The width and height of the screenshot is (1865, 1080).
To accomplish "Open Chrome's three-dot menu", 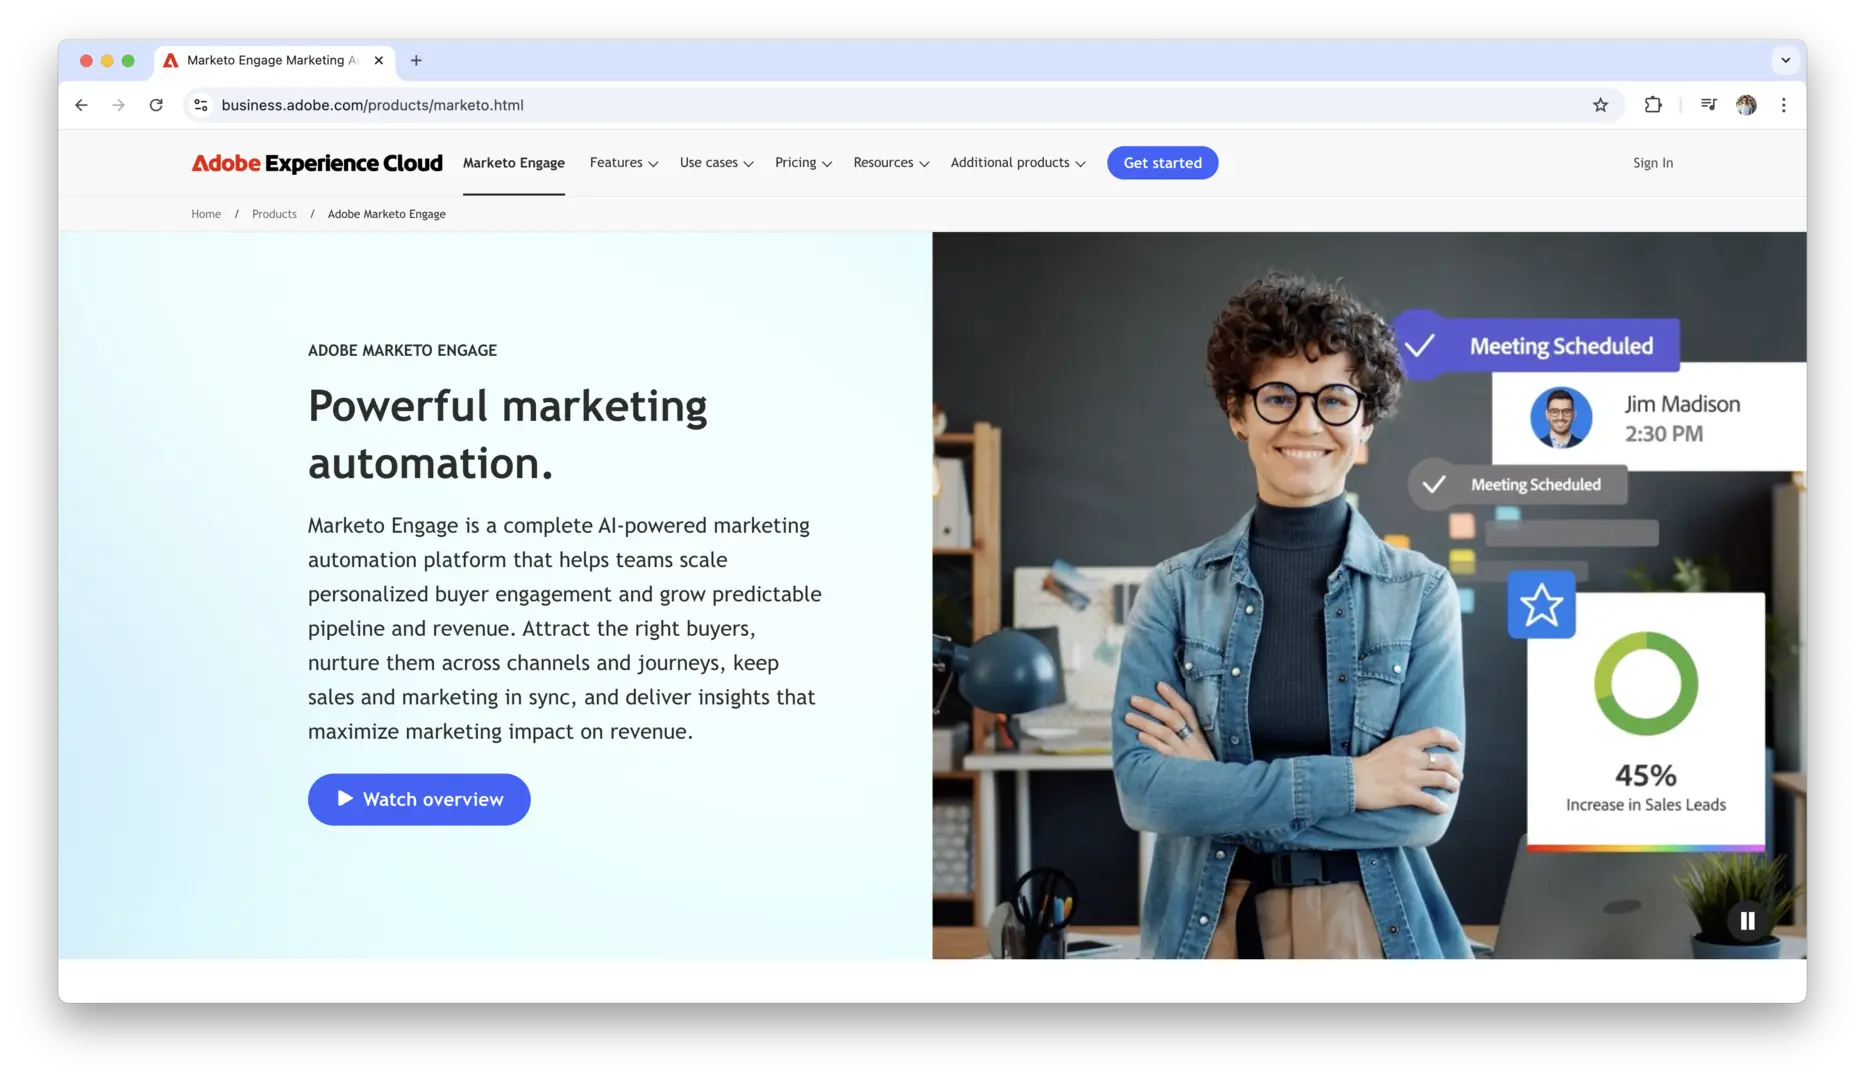I will [x=1783, y=105].
